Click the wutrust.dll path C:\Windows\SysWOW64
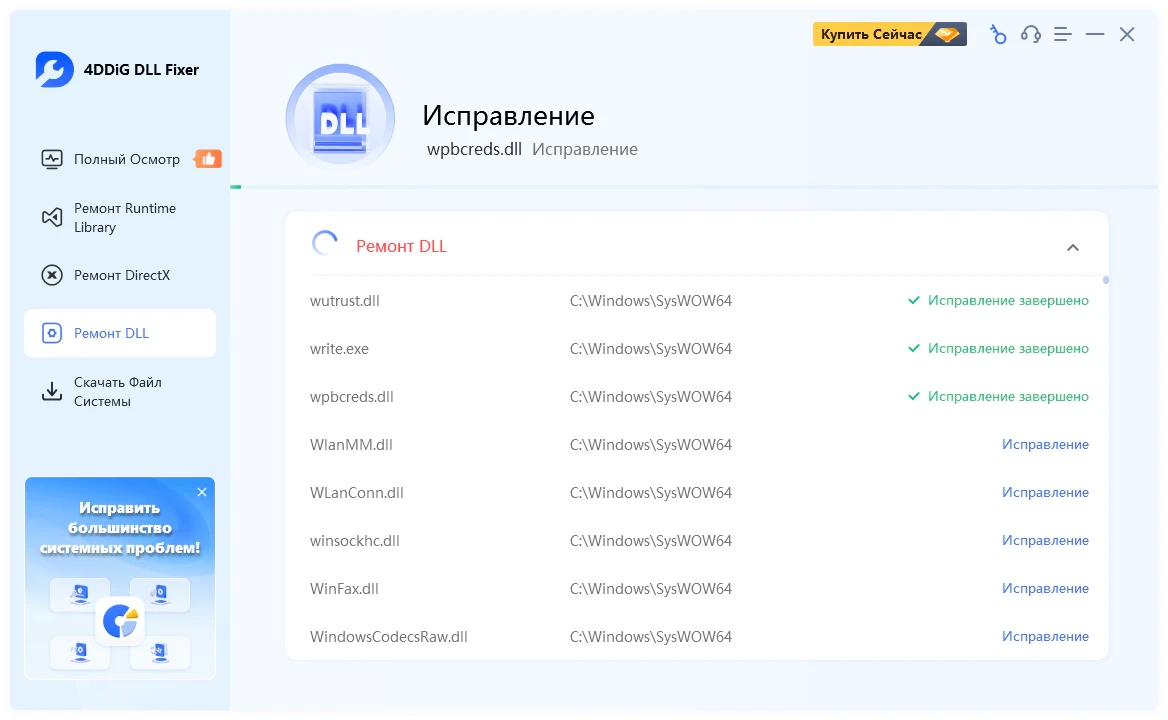Screen dimensions: 1168x720 651,301
